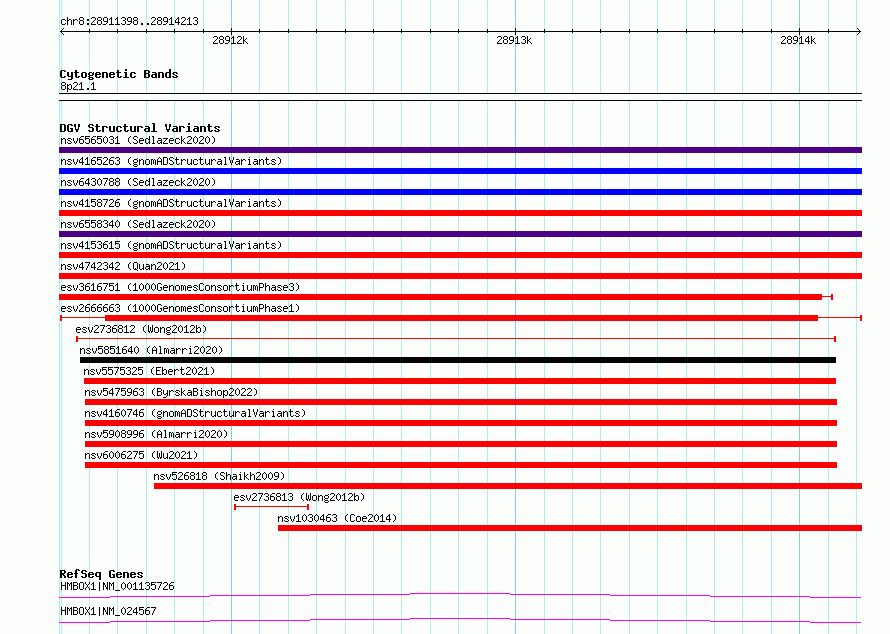
Task: Select esv2666663 1000GenomesConsortiumPhase1 label
Action: 180,308
